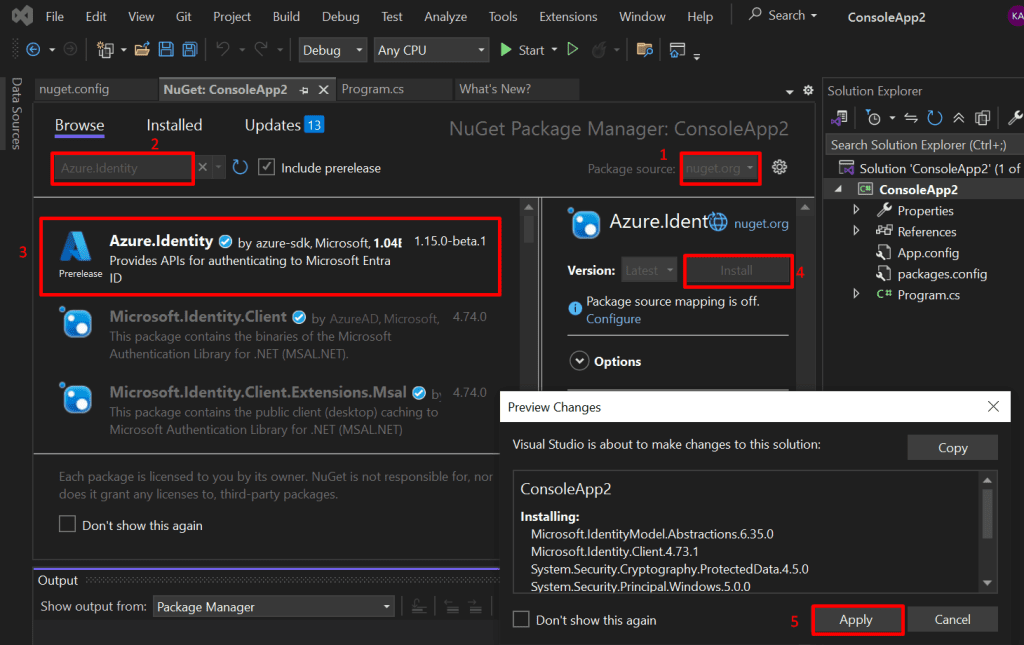Screen dimensions: 1024x645
Task: Check Don't show this again under license notice
Action: (x=67, y=525)
